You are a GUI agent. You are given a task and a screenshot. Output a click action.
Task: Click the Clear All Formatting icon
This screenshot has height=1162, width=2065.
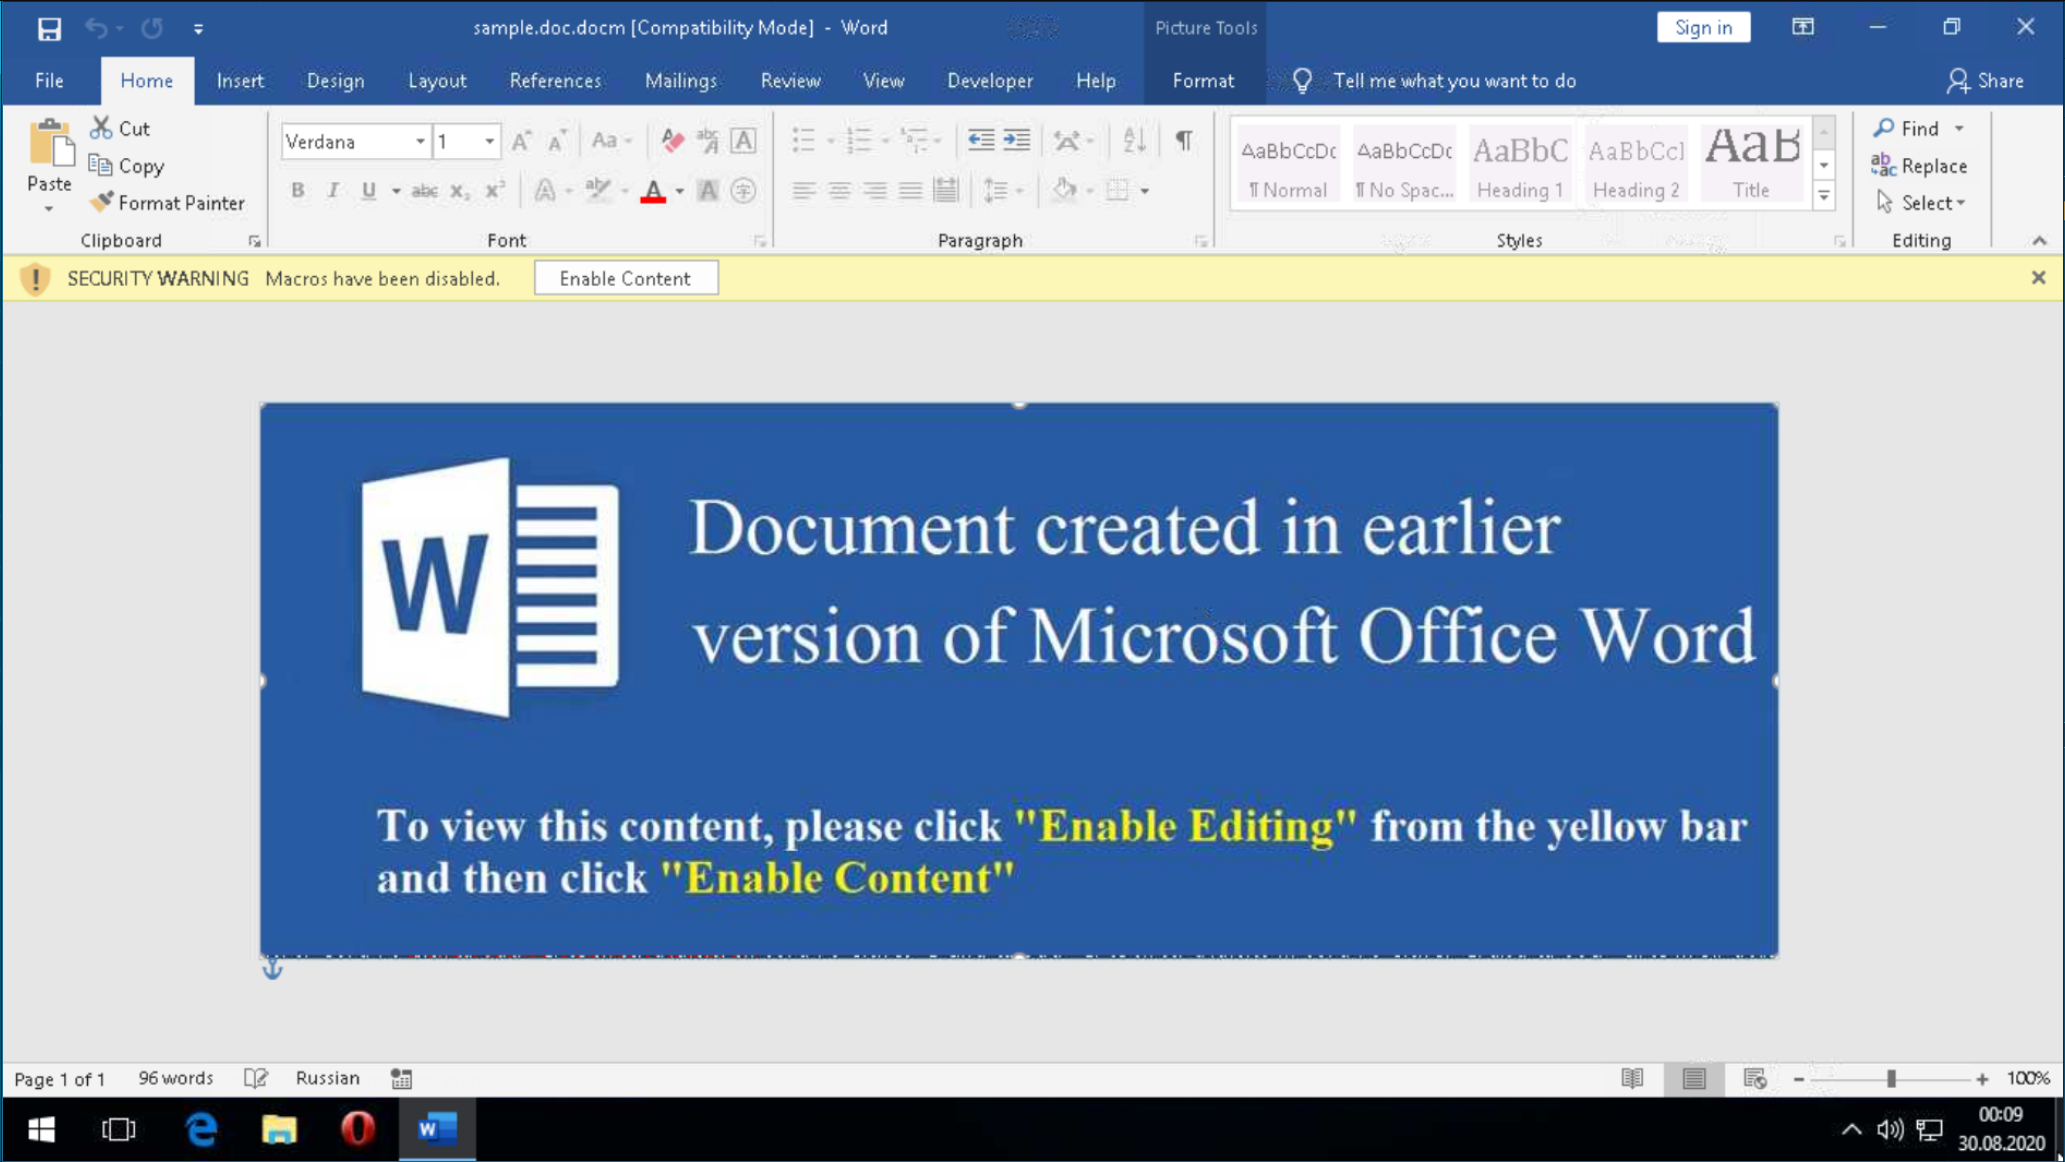pyautogui.click(x=672, y=141)
